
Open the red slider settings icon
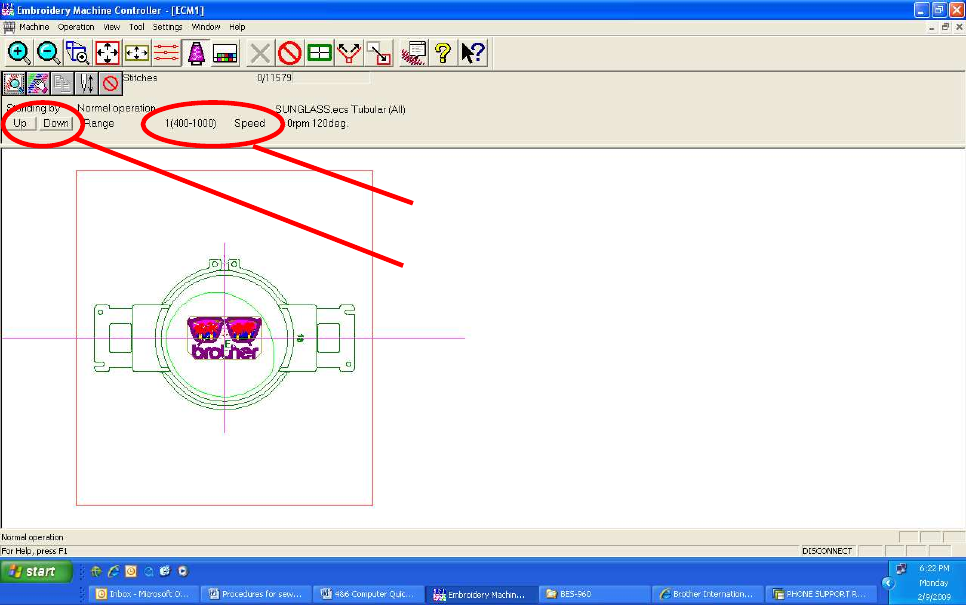(166, 53)
